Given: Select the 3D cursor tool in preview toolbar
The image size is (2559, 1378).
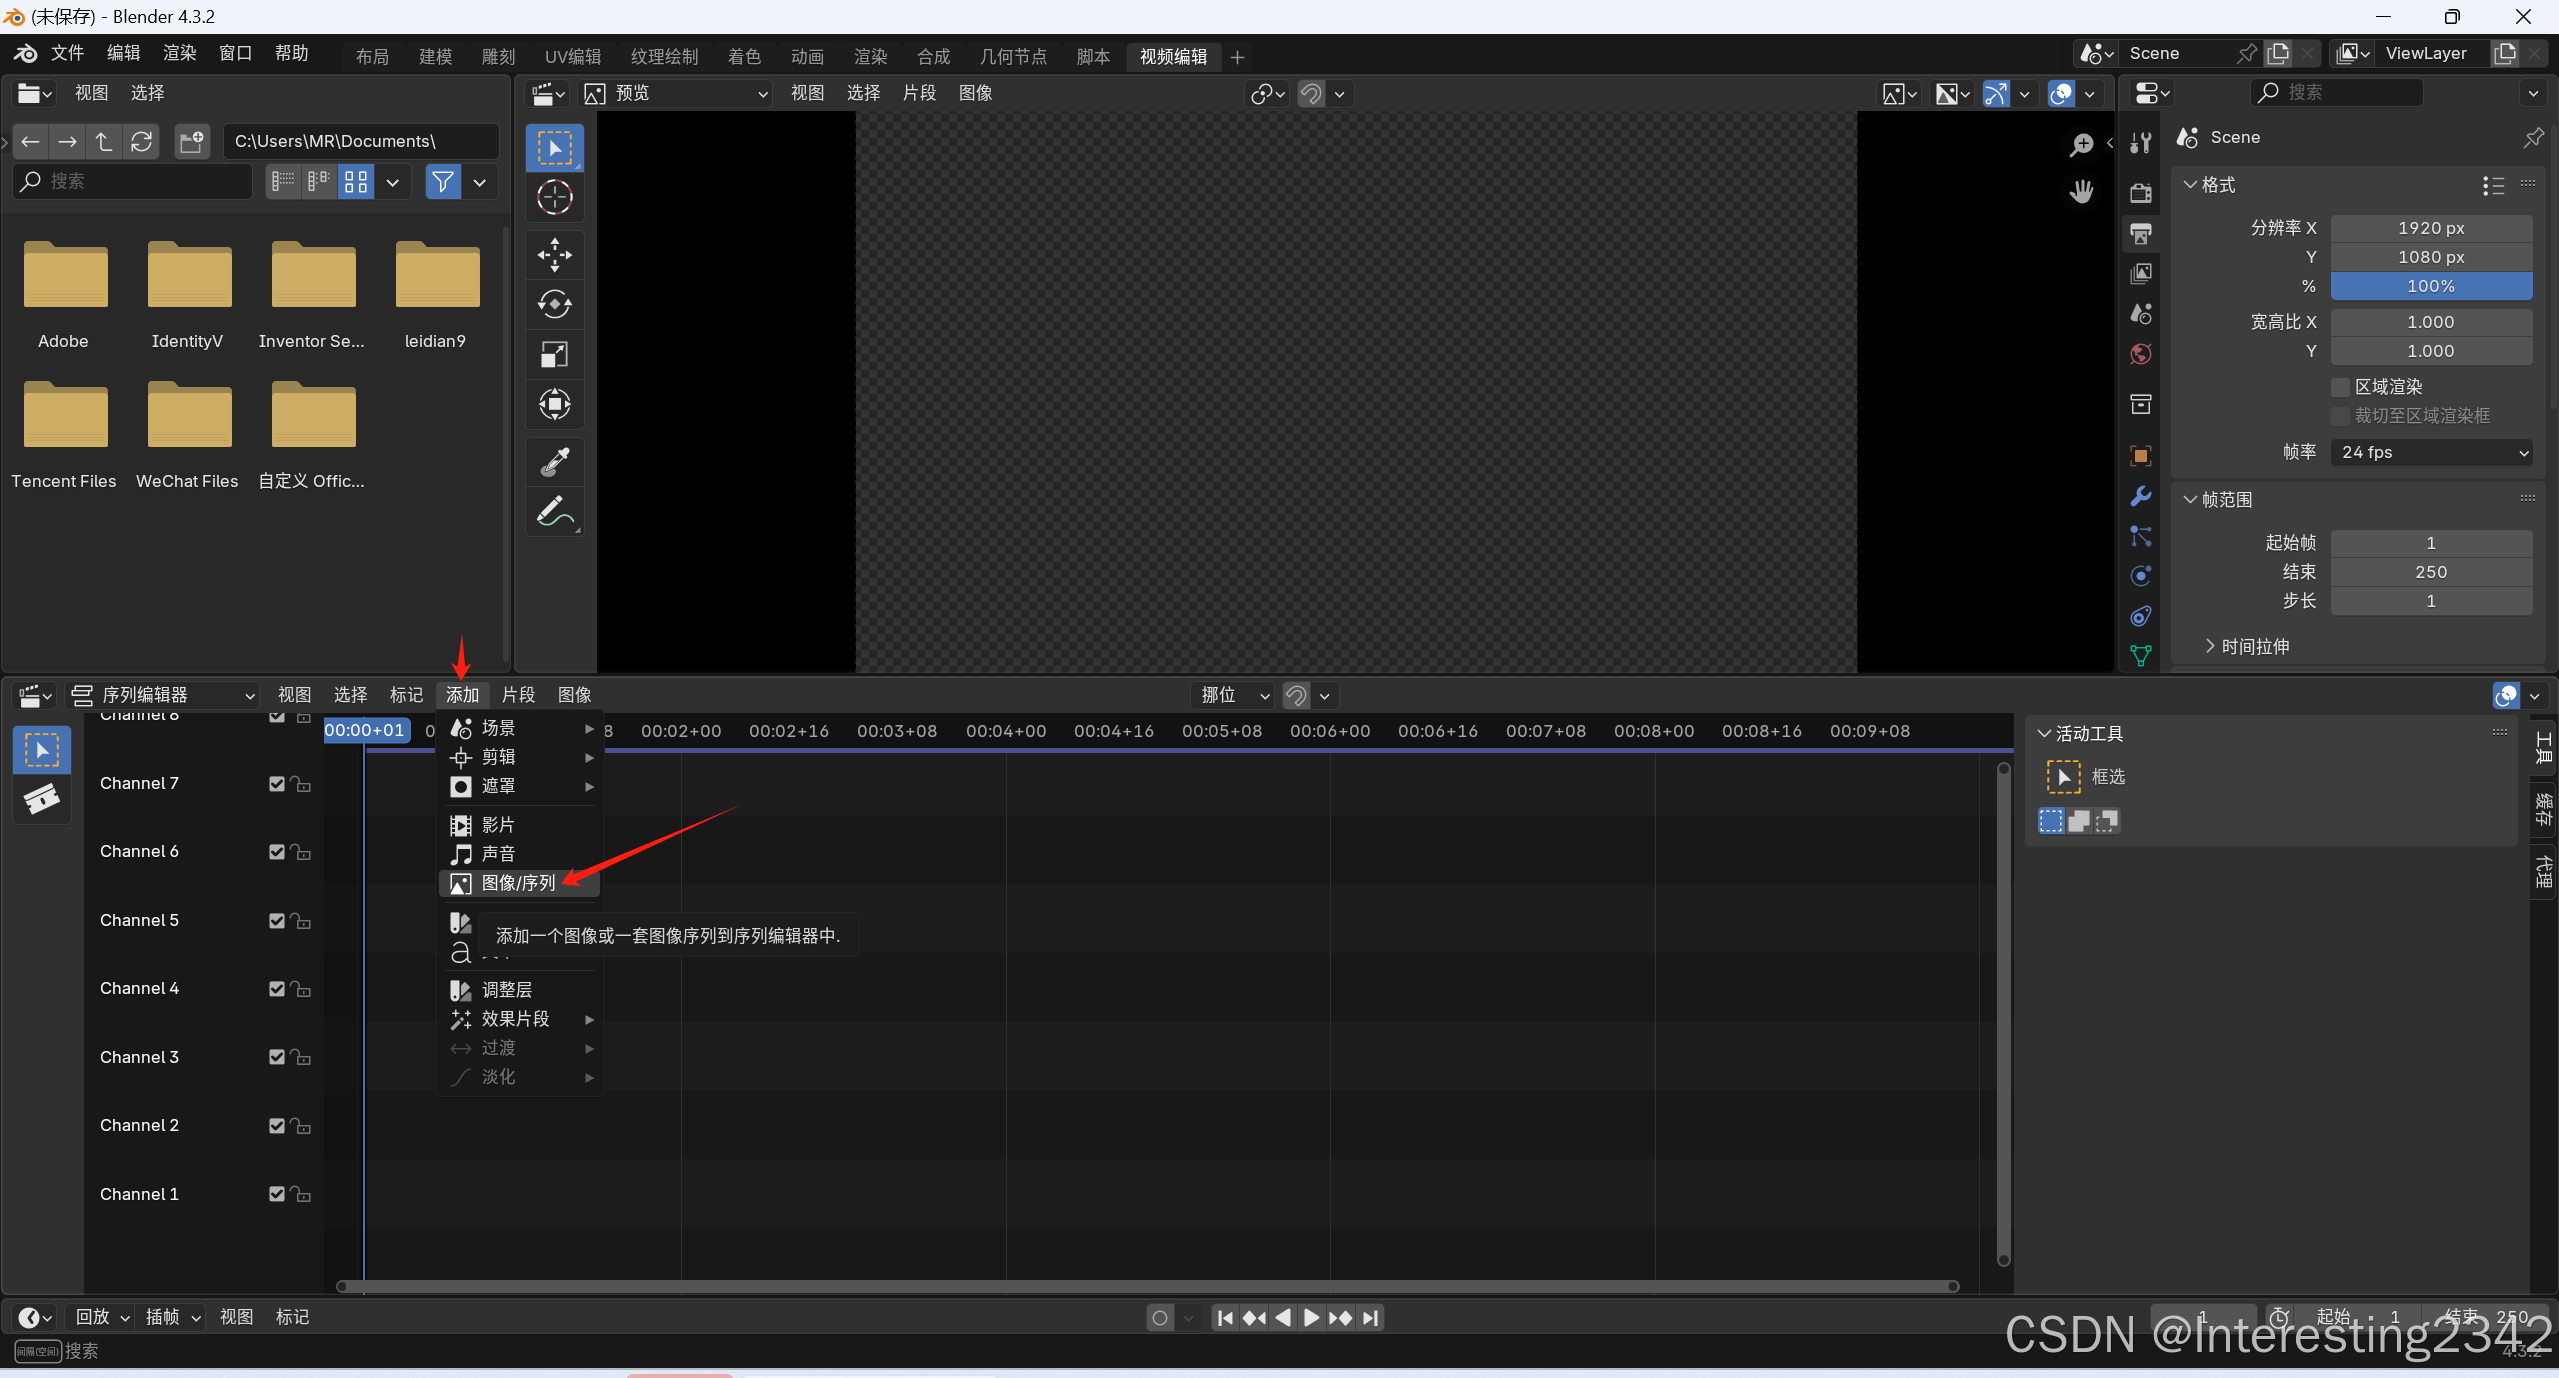Looking at the screenshot, I should 554,197.
